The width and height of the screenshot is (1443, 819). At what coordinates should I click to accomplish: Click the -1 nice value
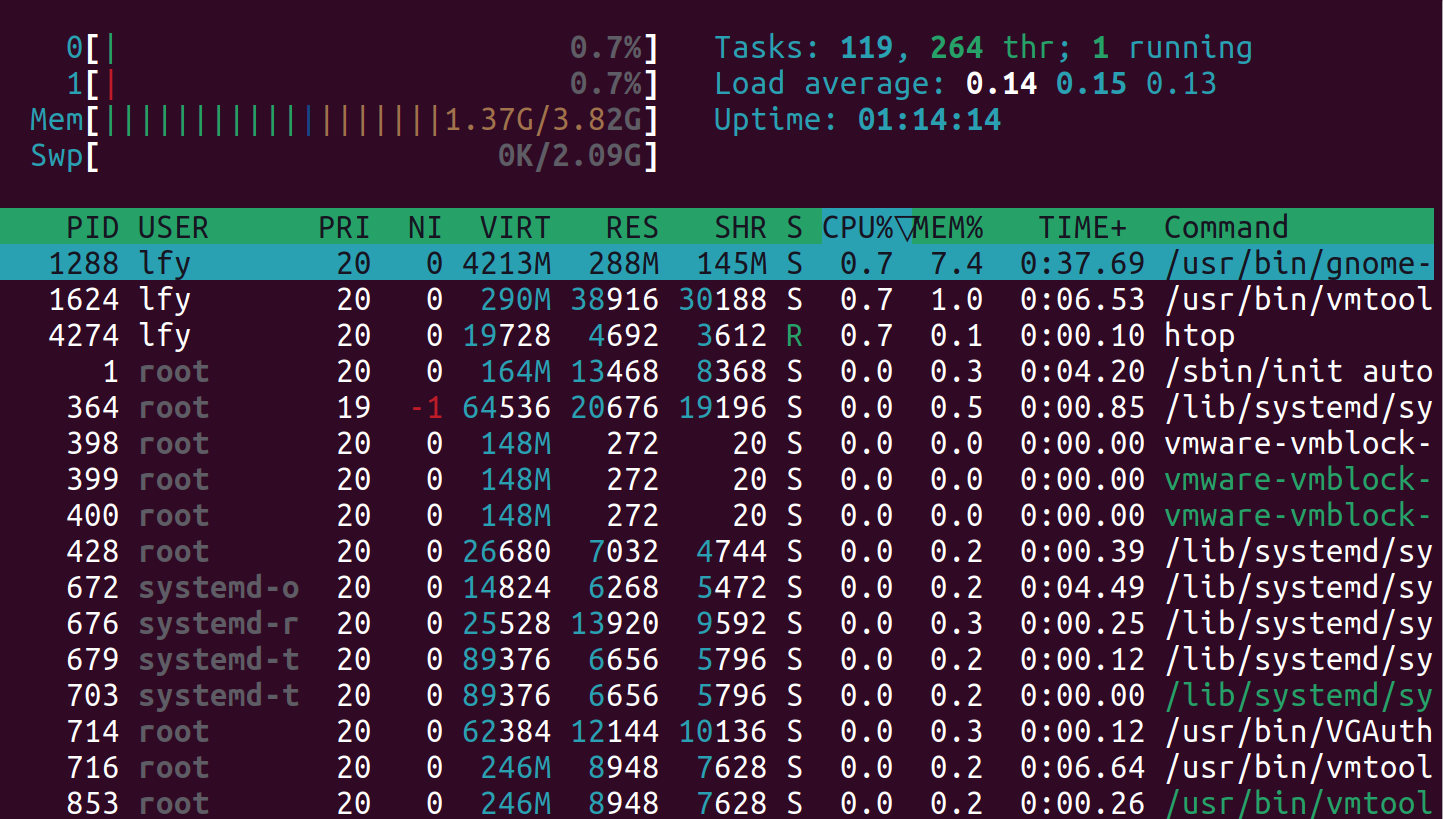(427, 408)
